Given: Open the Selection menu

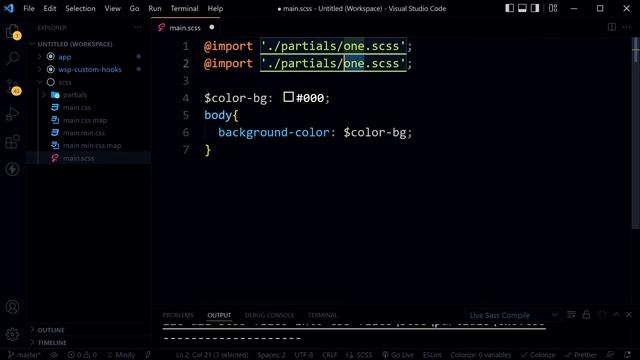Looking at the screenshot, I should click(x=80, y=8).
